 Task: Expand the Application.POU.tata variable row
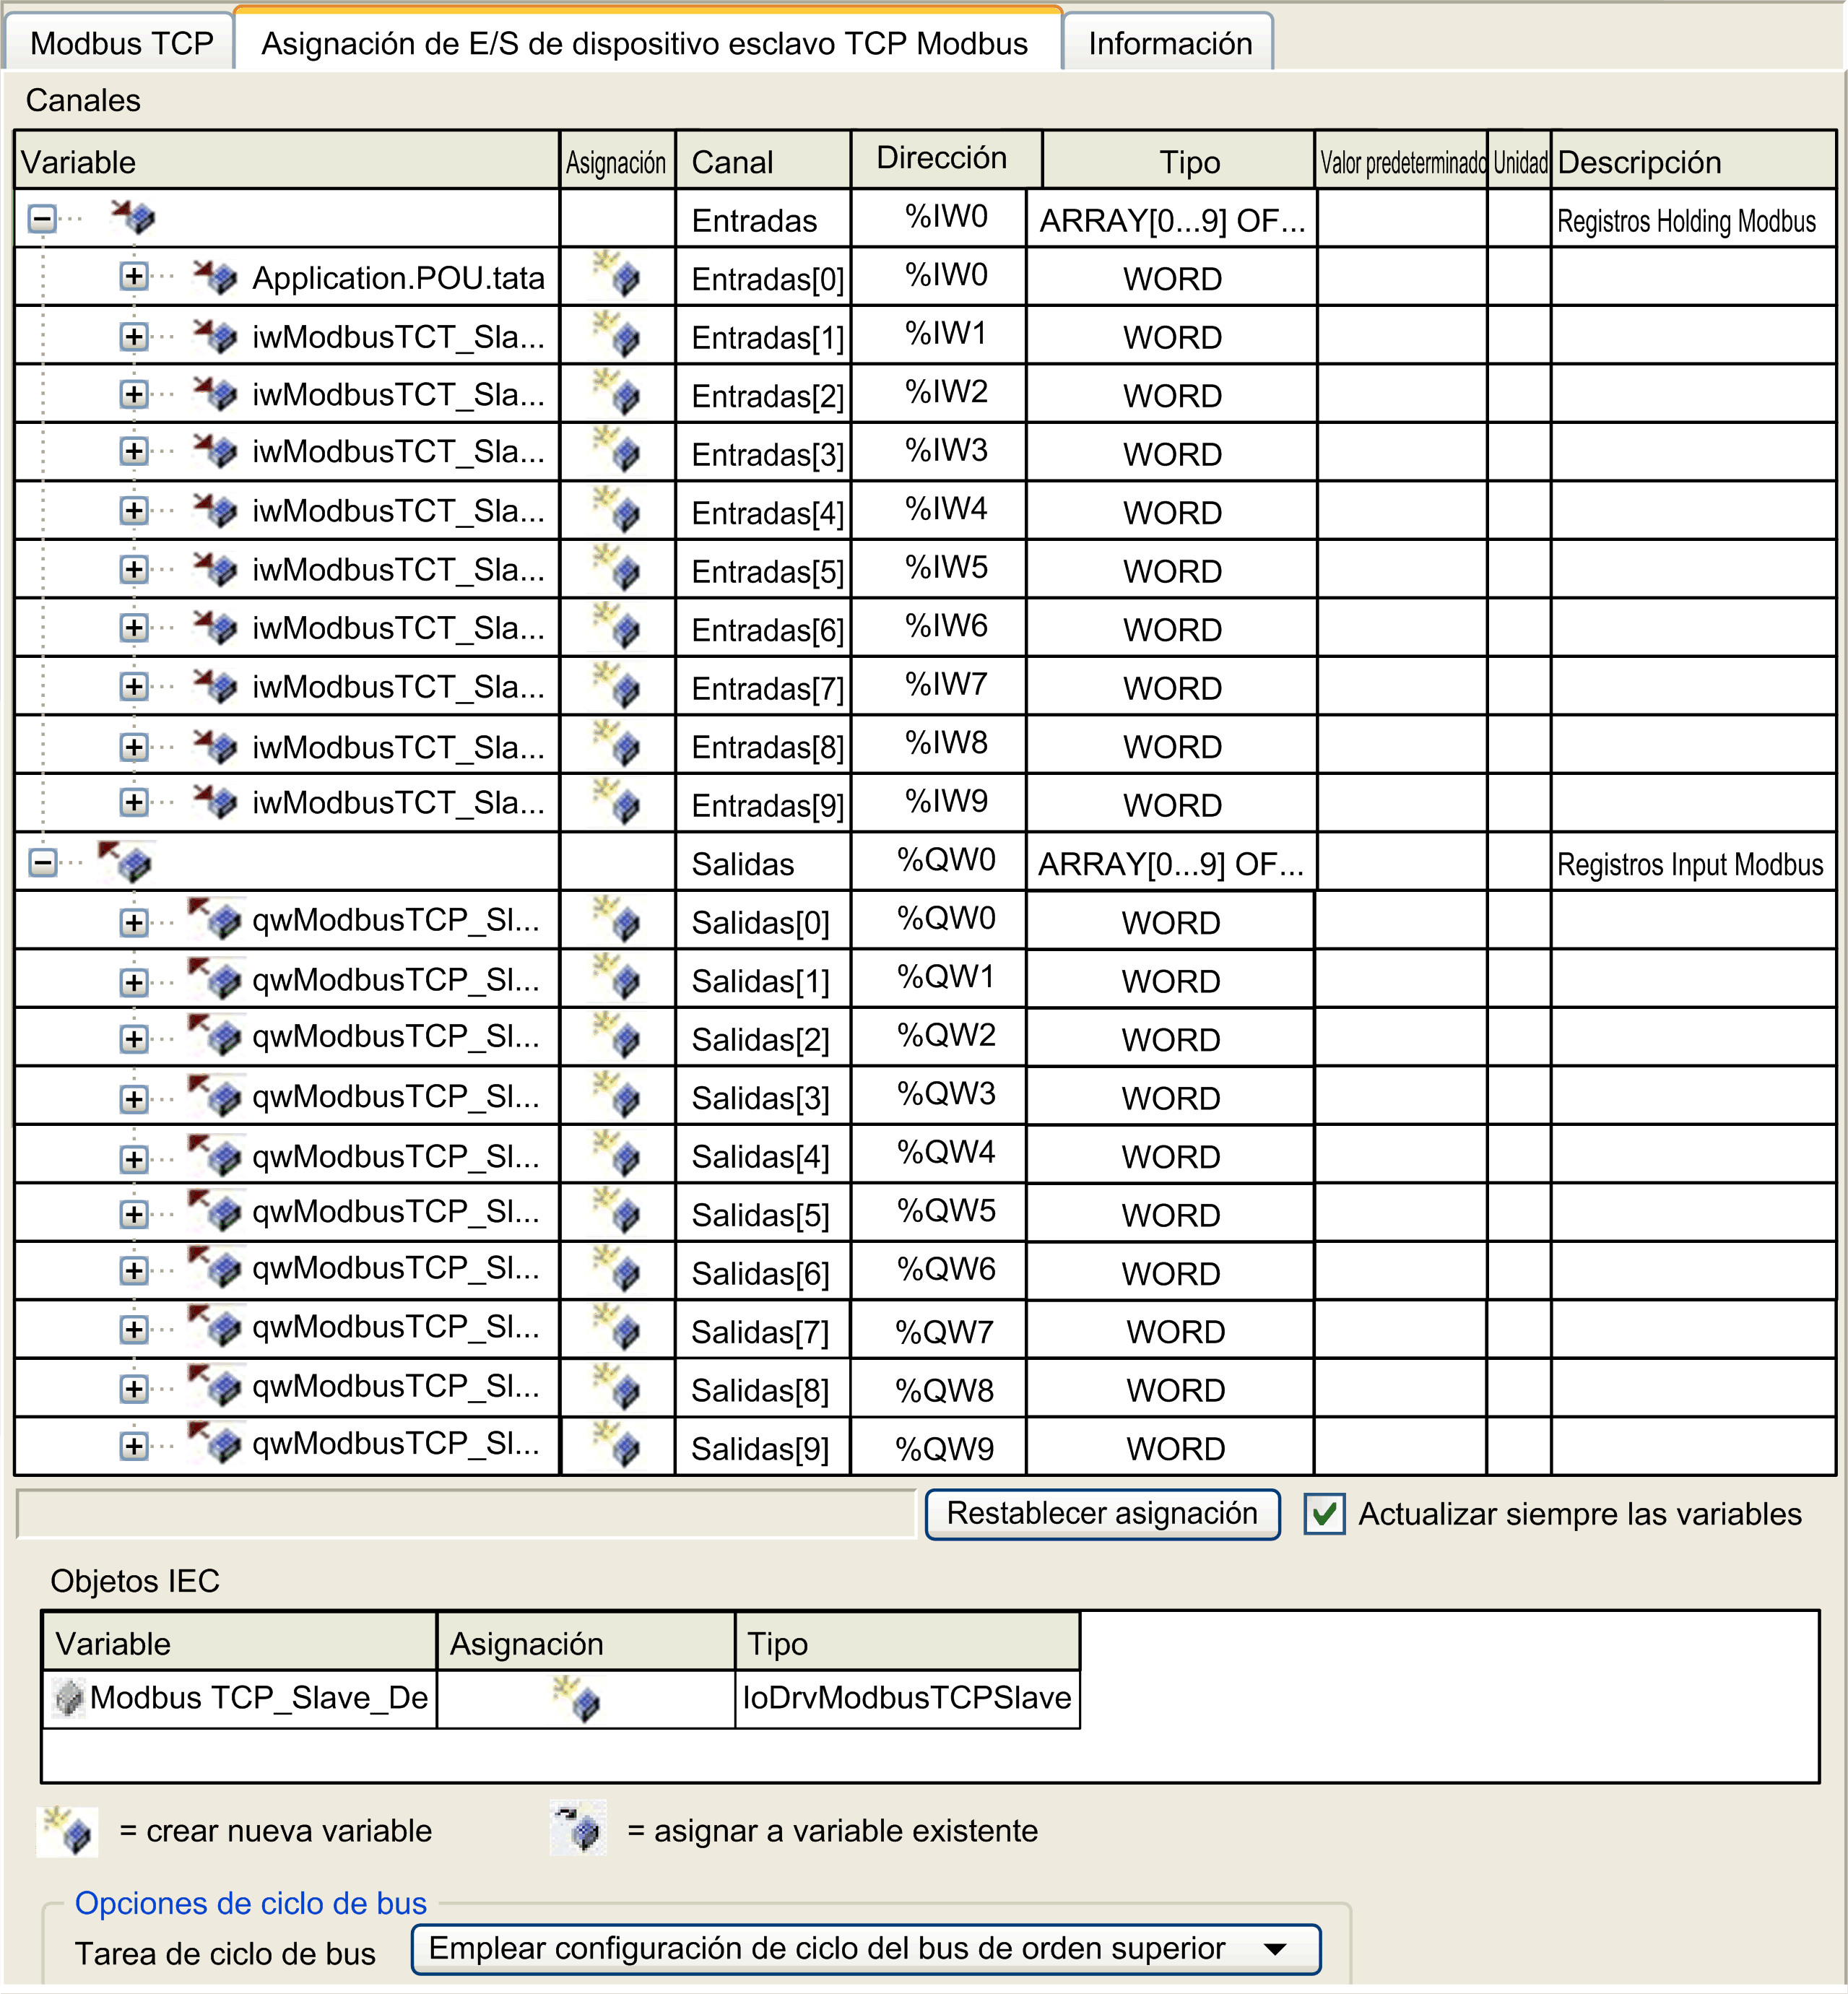[133, 276]
